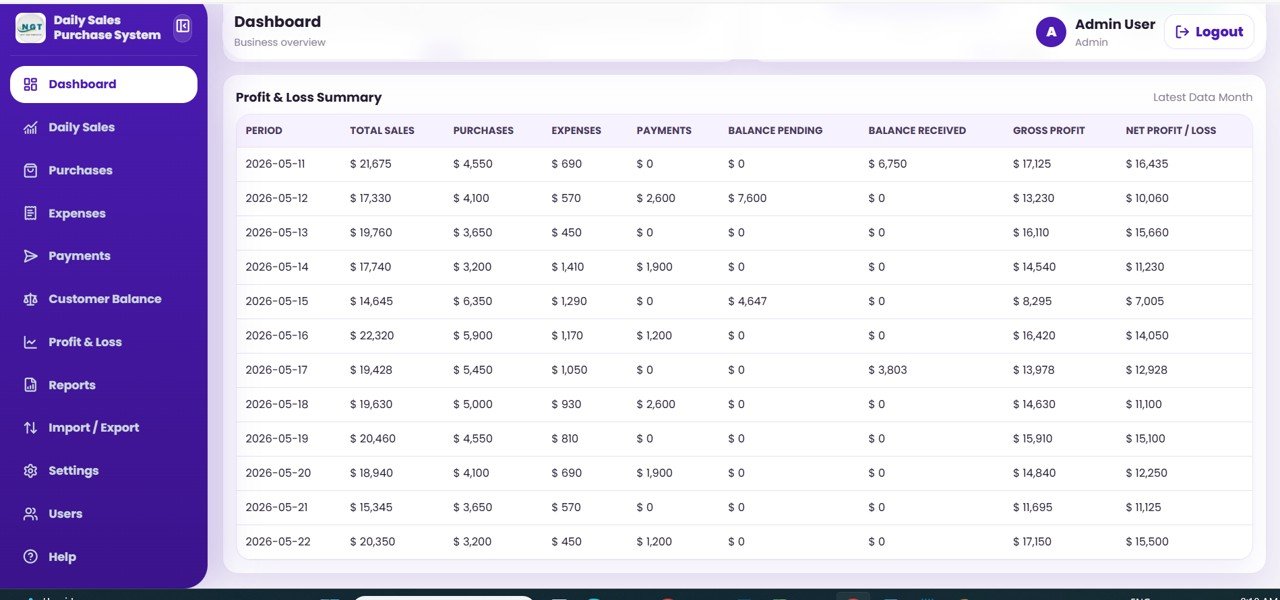The image size is (1280, 600).
Task: Click total sales value $ 21,675
Action: click(371, 164)
